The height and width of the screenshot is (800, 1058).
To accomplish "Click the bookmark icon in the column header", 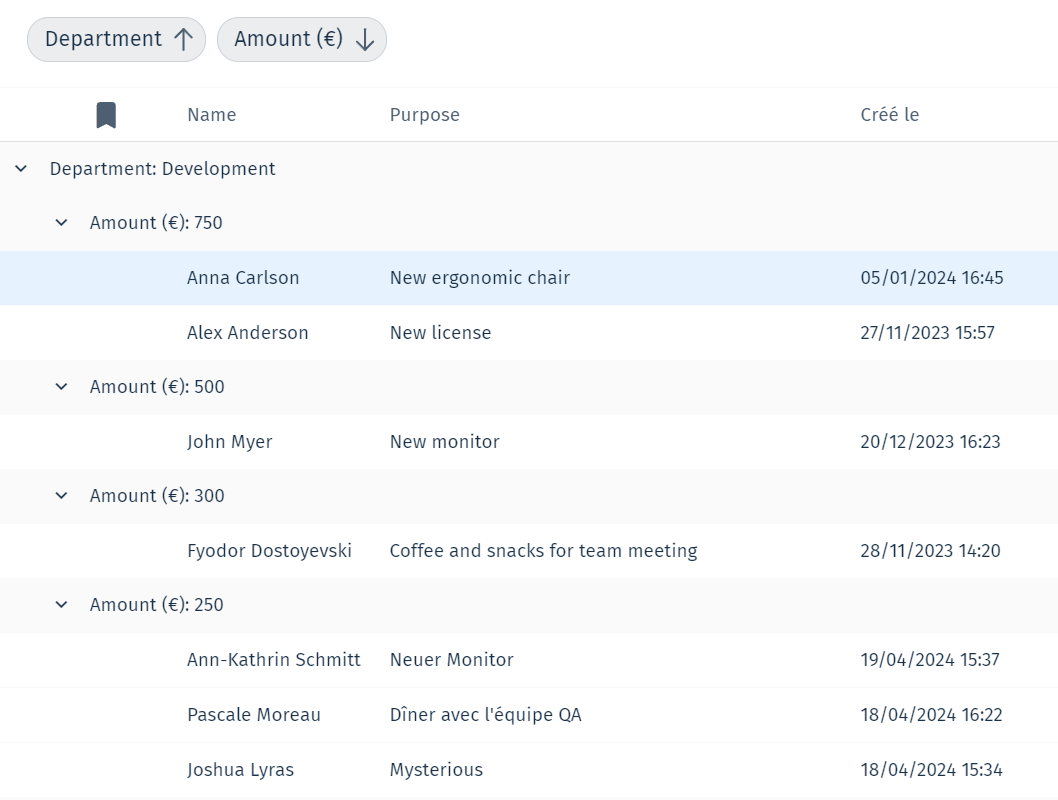I will pyautogui.click(x=106, y=115).
